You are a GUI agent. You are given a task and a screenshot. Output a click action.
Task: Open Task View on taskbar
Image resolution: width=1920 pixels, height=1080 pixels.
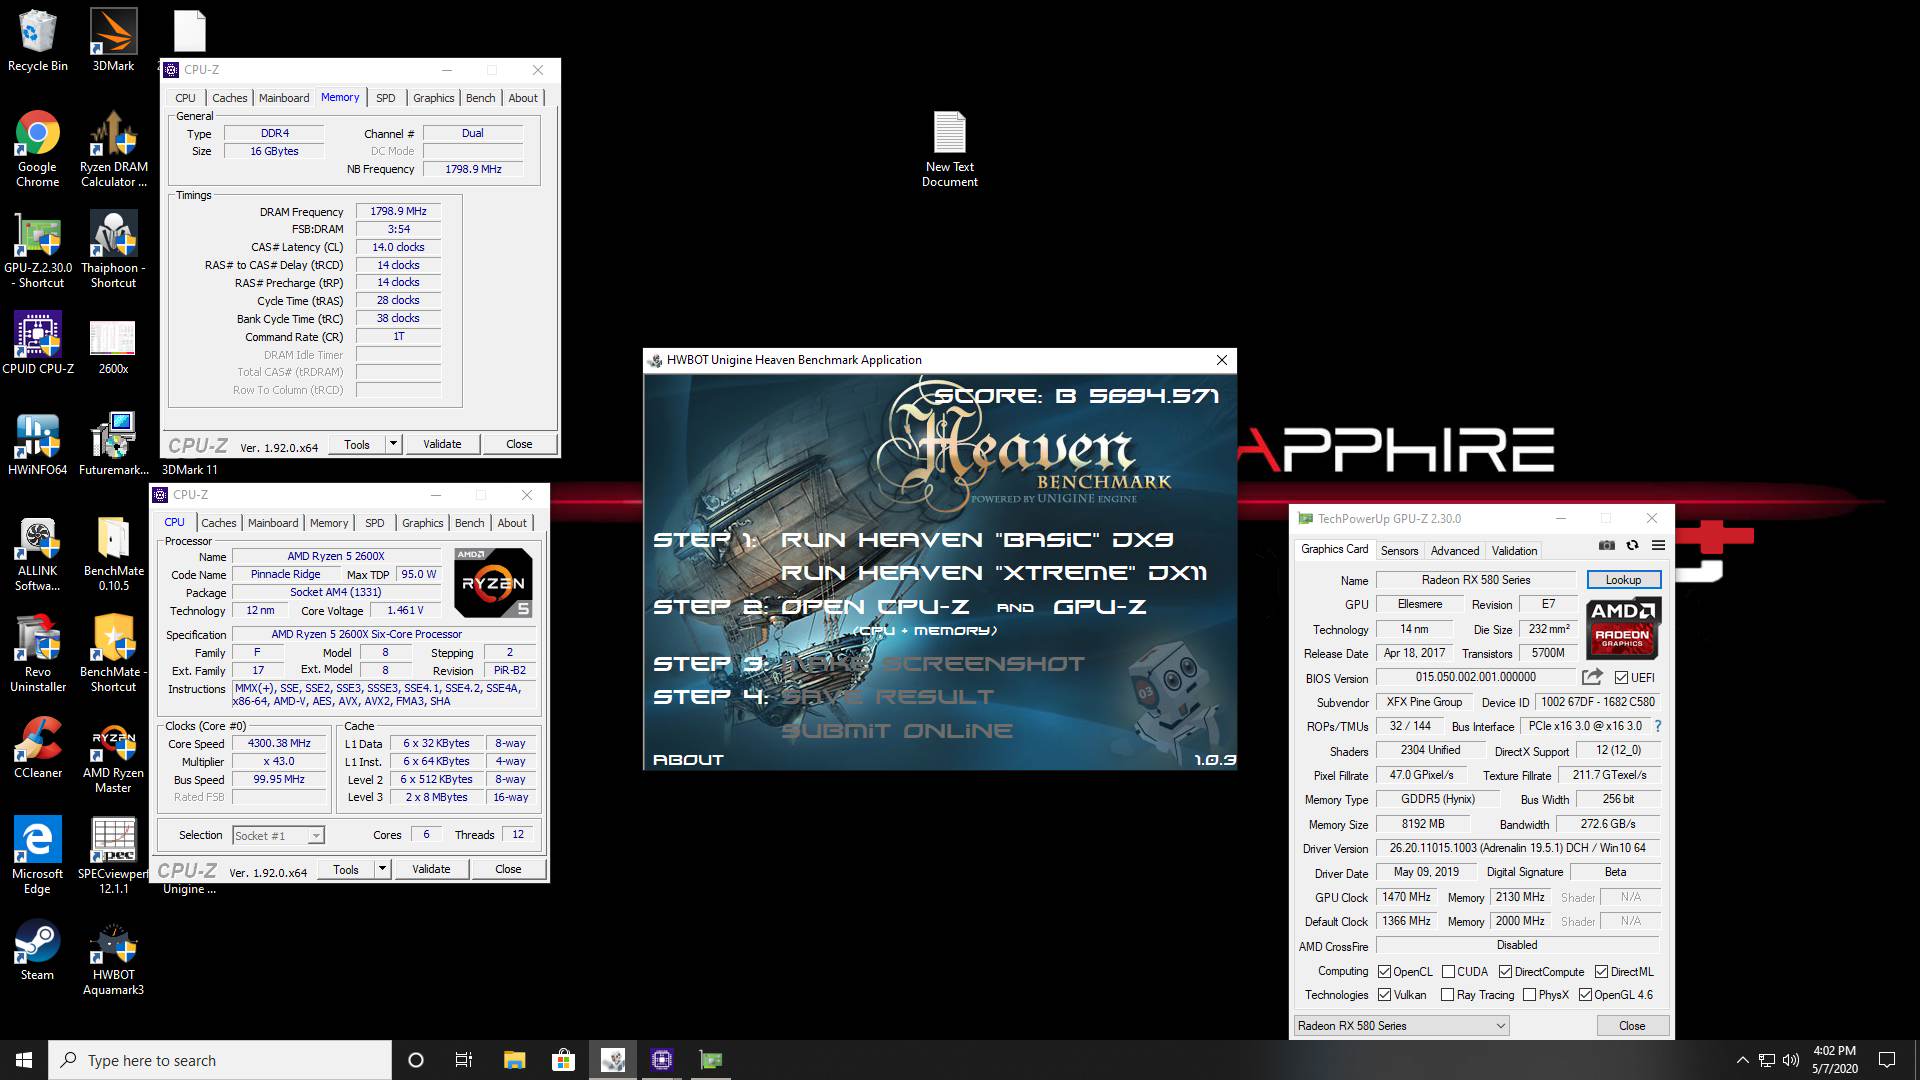point(463,1060)
